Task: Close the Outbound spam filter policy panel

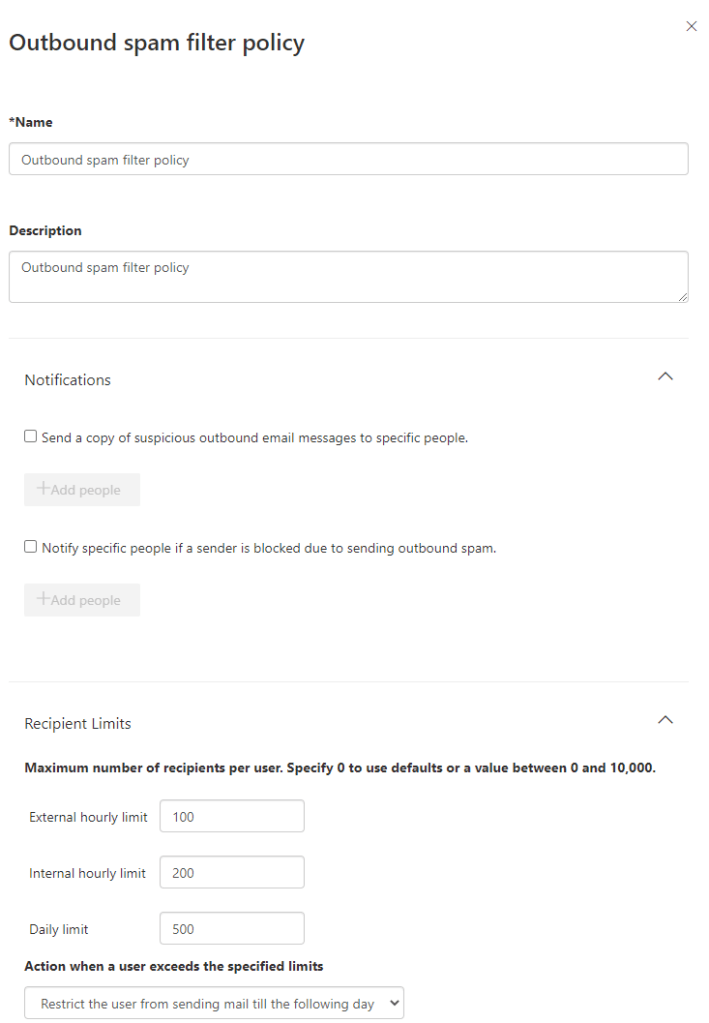Action: (x=691, y=27)
